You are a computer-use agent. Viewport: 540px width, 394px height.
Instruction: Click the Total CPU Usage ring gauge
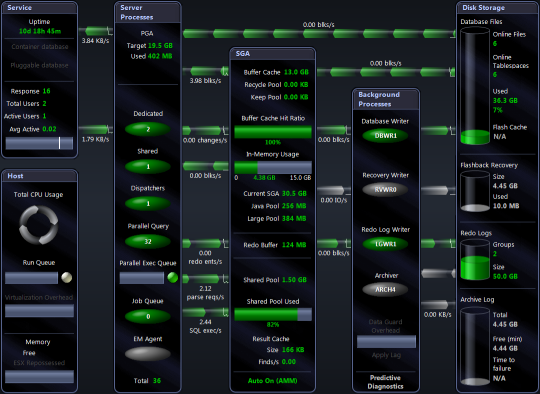pyautogui.click(x=39, y=225)
